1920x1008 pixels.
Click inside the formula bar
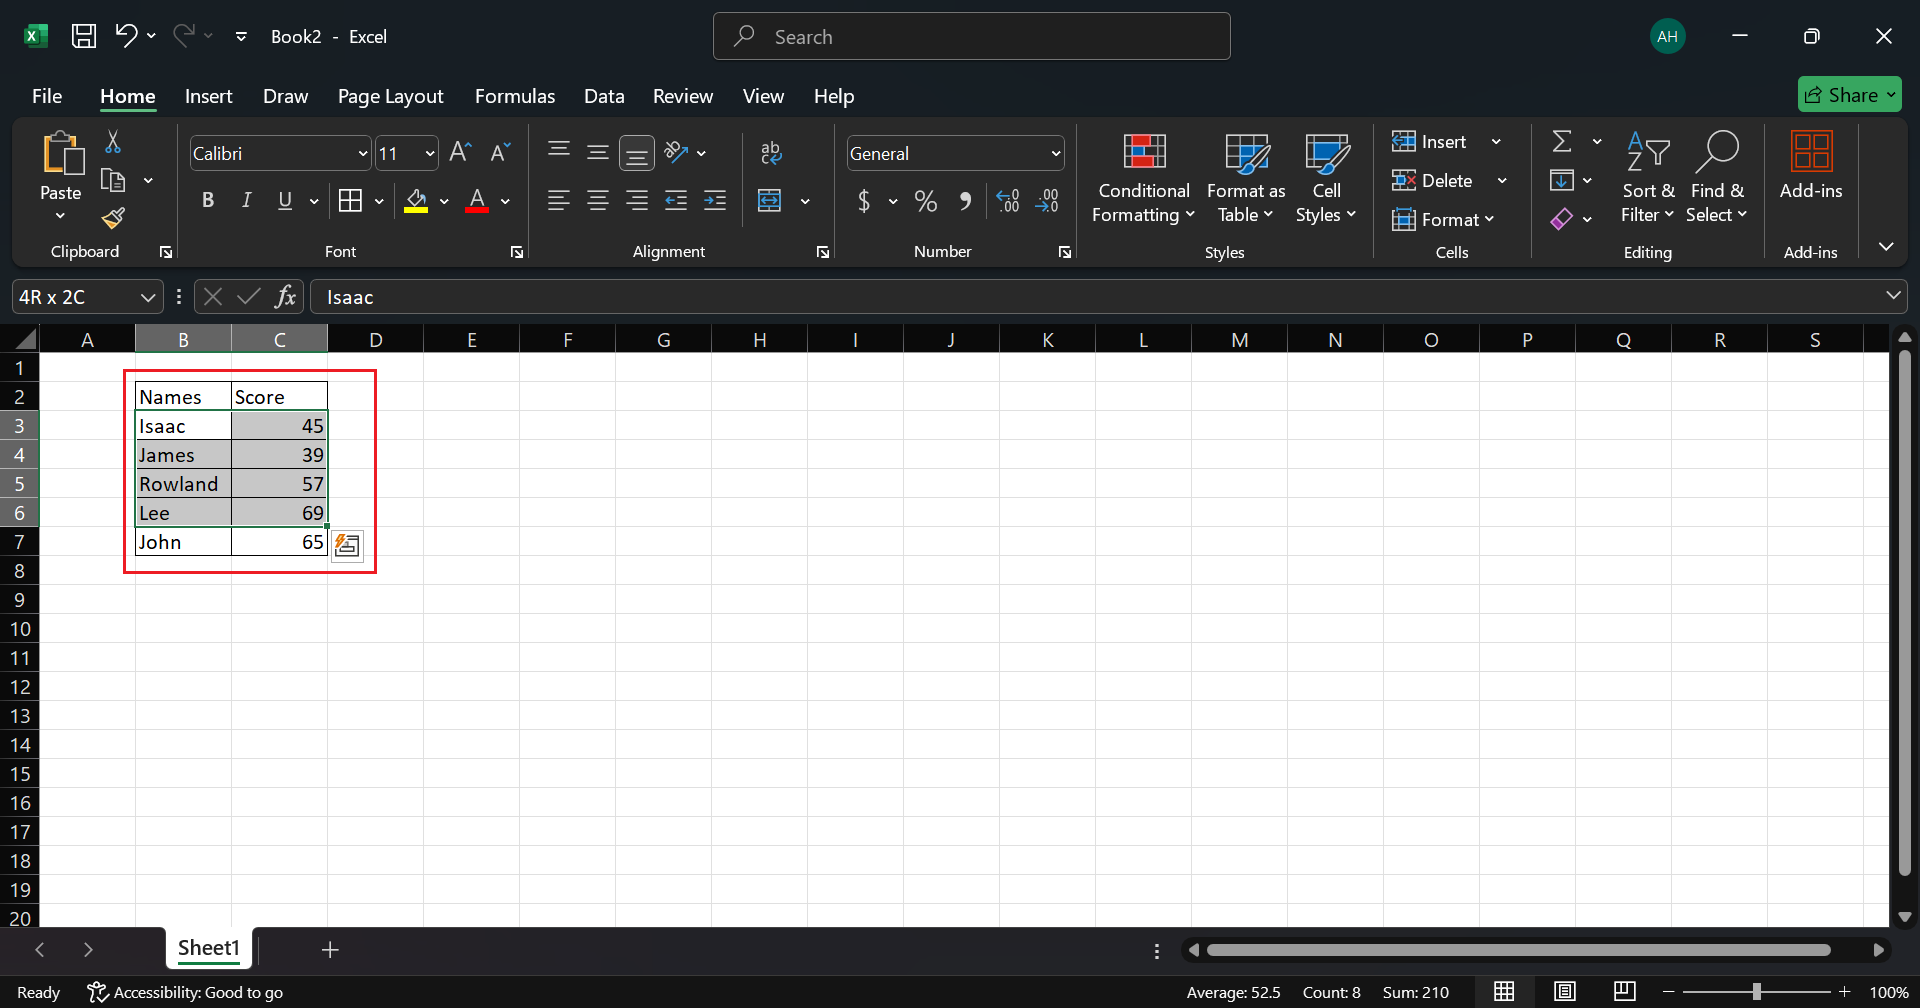pyautogui.click(x=700, y=296)
